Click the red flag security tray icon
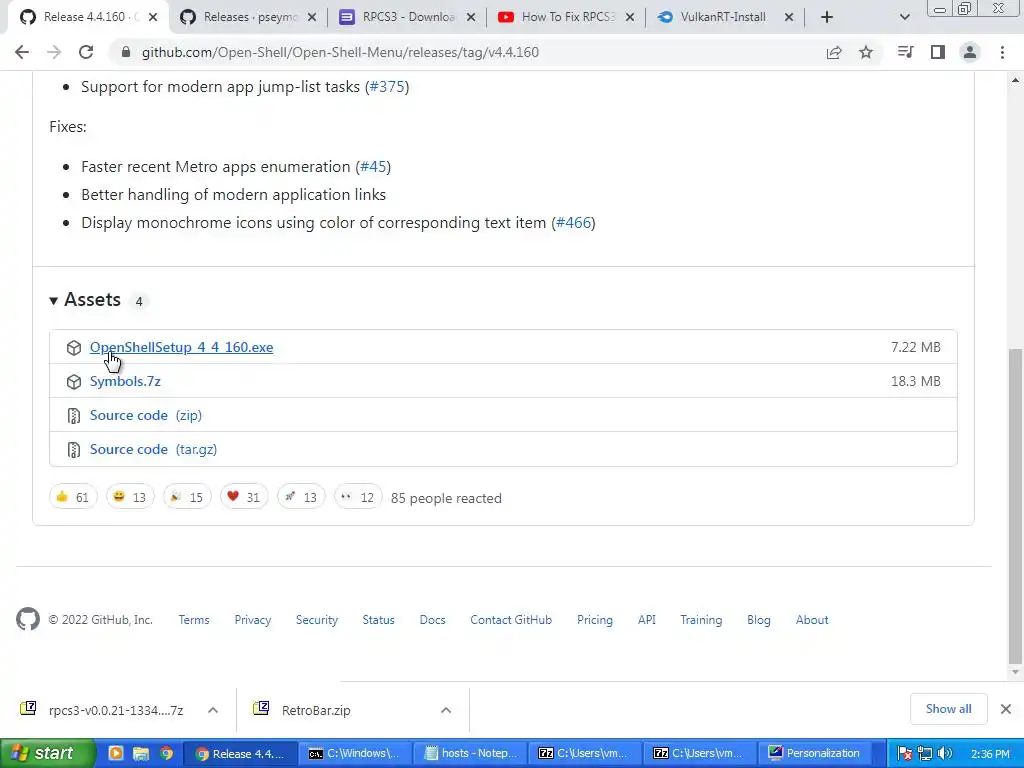This screenshot has width=1024, height=768. [x=904, y=754]
